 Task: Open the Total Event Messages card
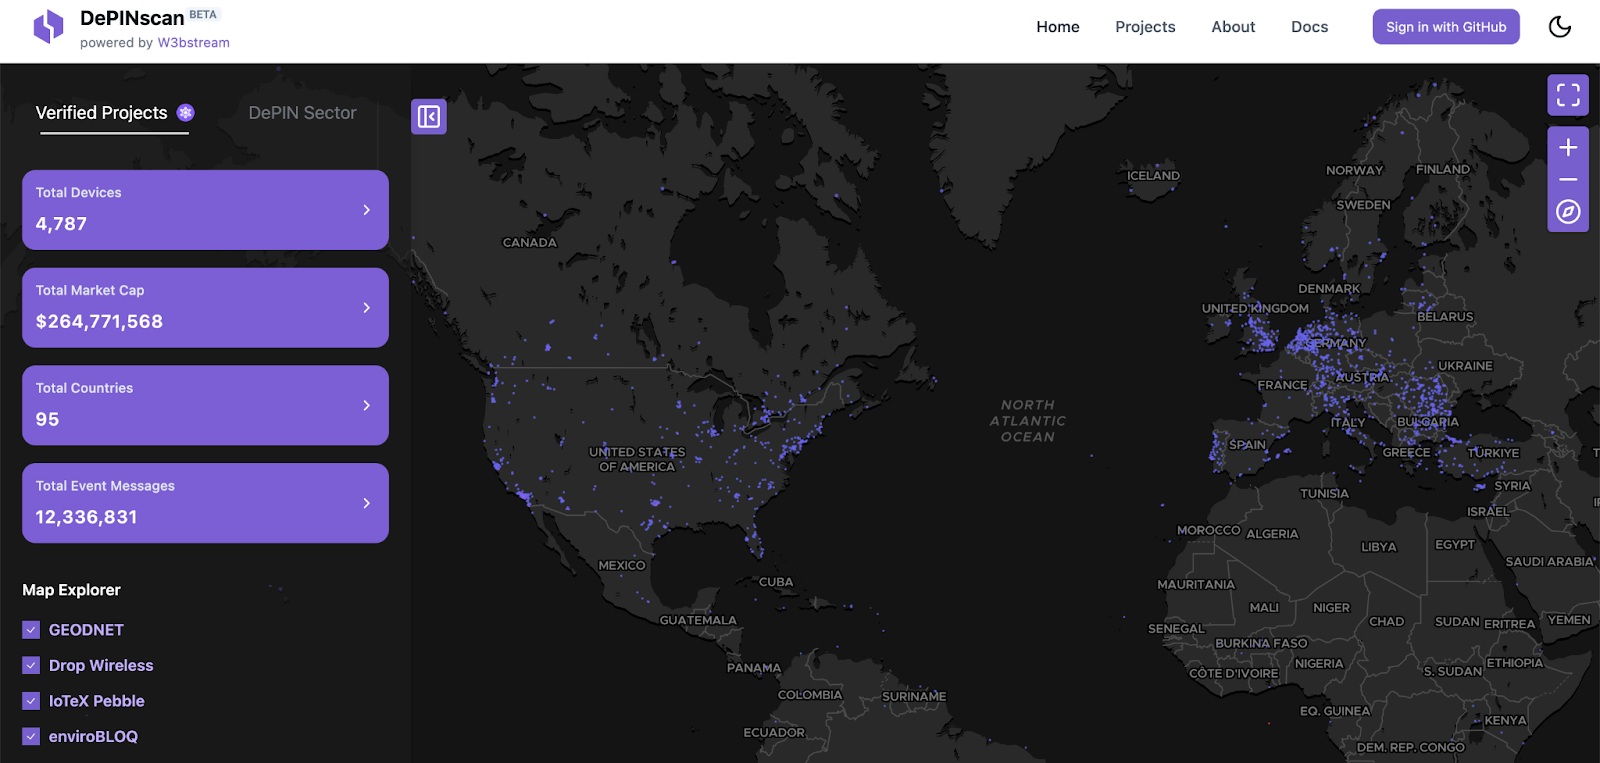click(205, 503)
